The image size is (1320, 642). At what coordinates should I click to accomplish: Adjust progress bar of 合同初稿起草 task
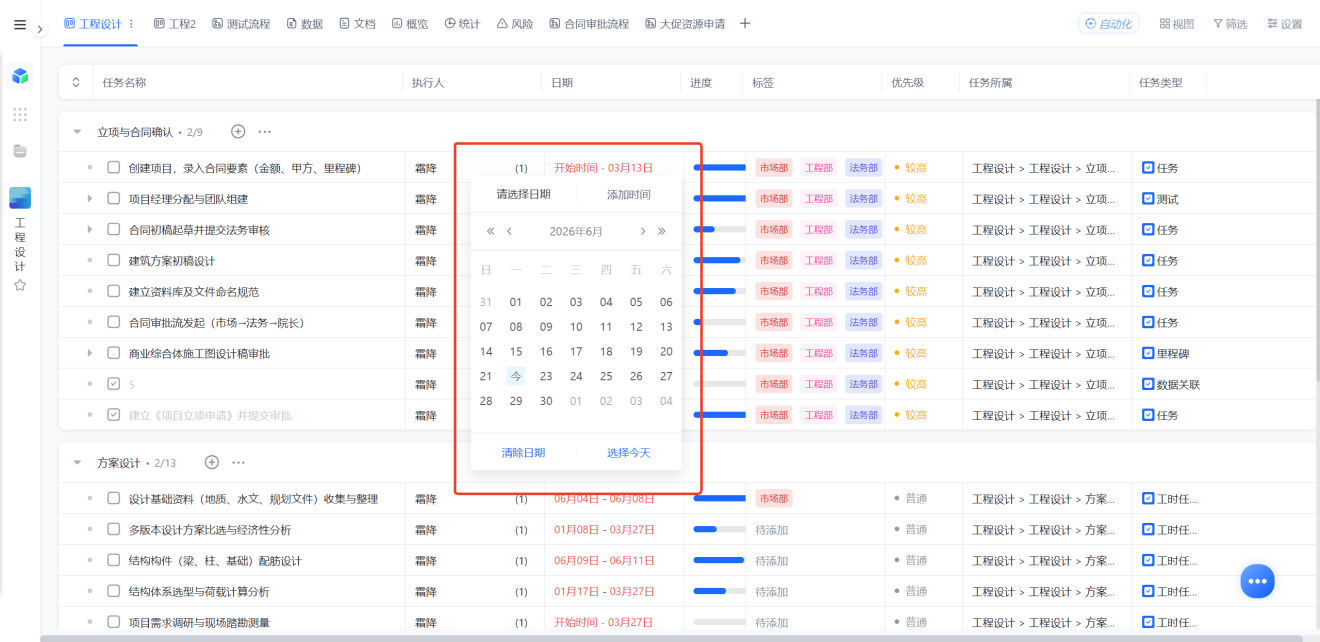point(720,230)
